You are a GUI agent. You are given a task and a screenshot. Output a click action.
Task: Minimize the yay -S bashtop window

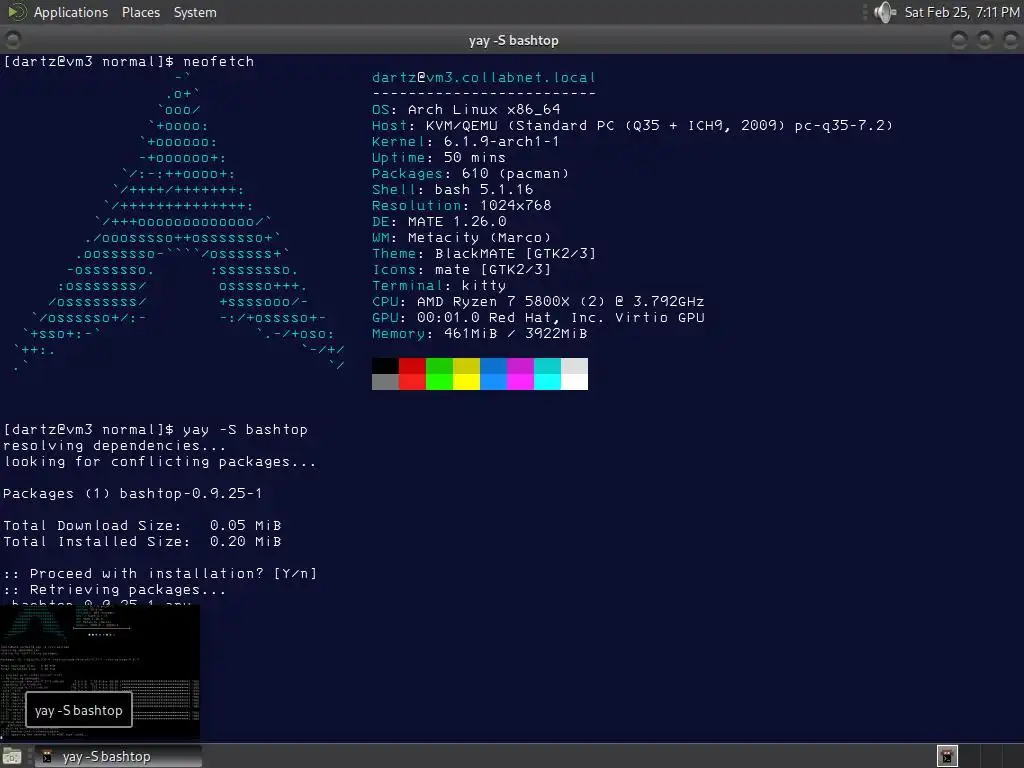point(959,40)
